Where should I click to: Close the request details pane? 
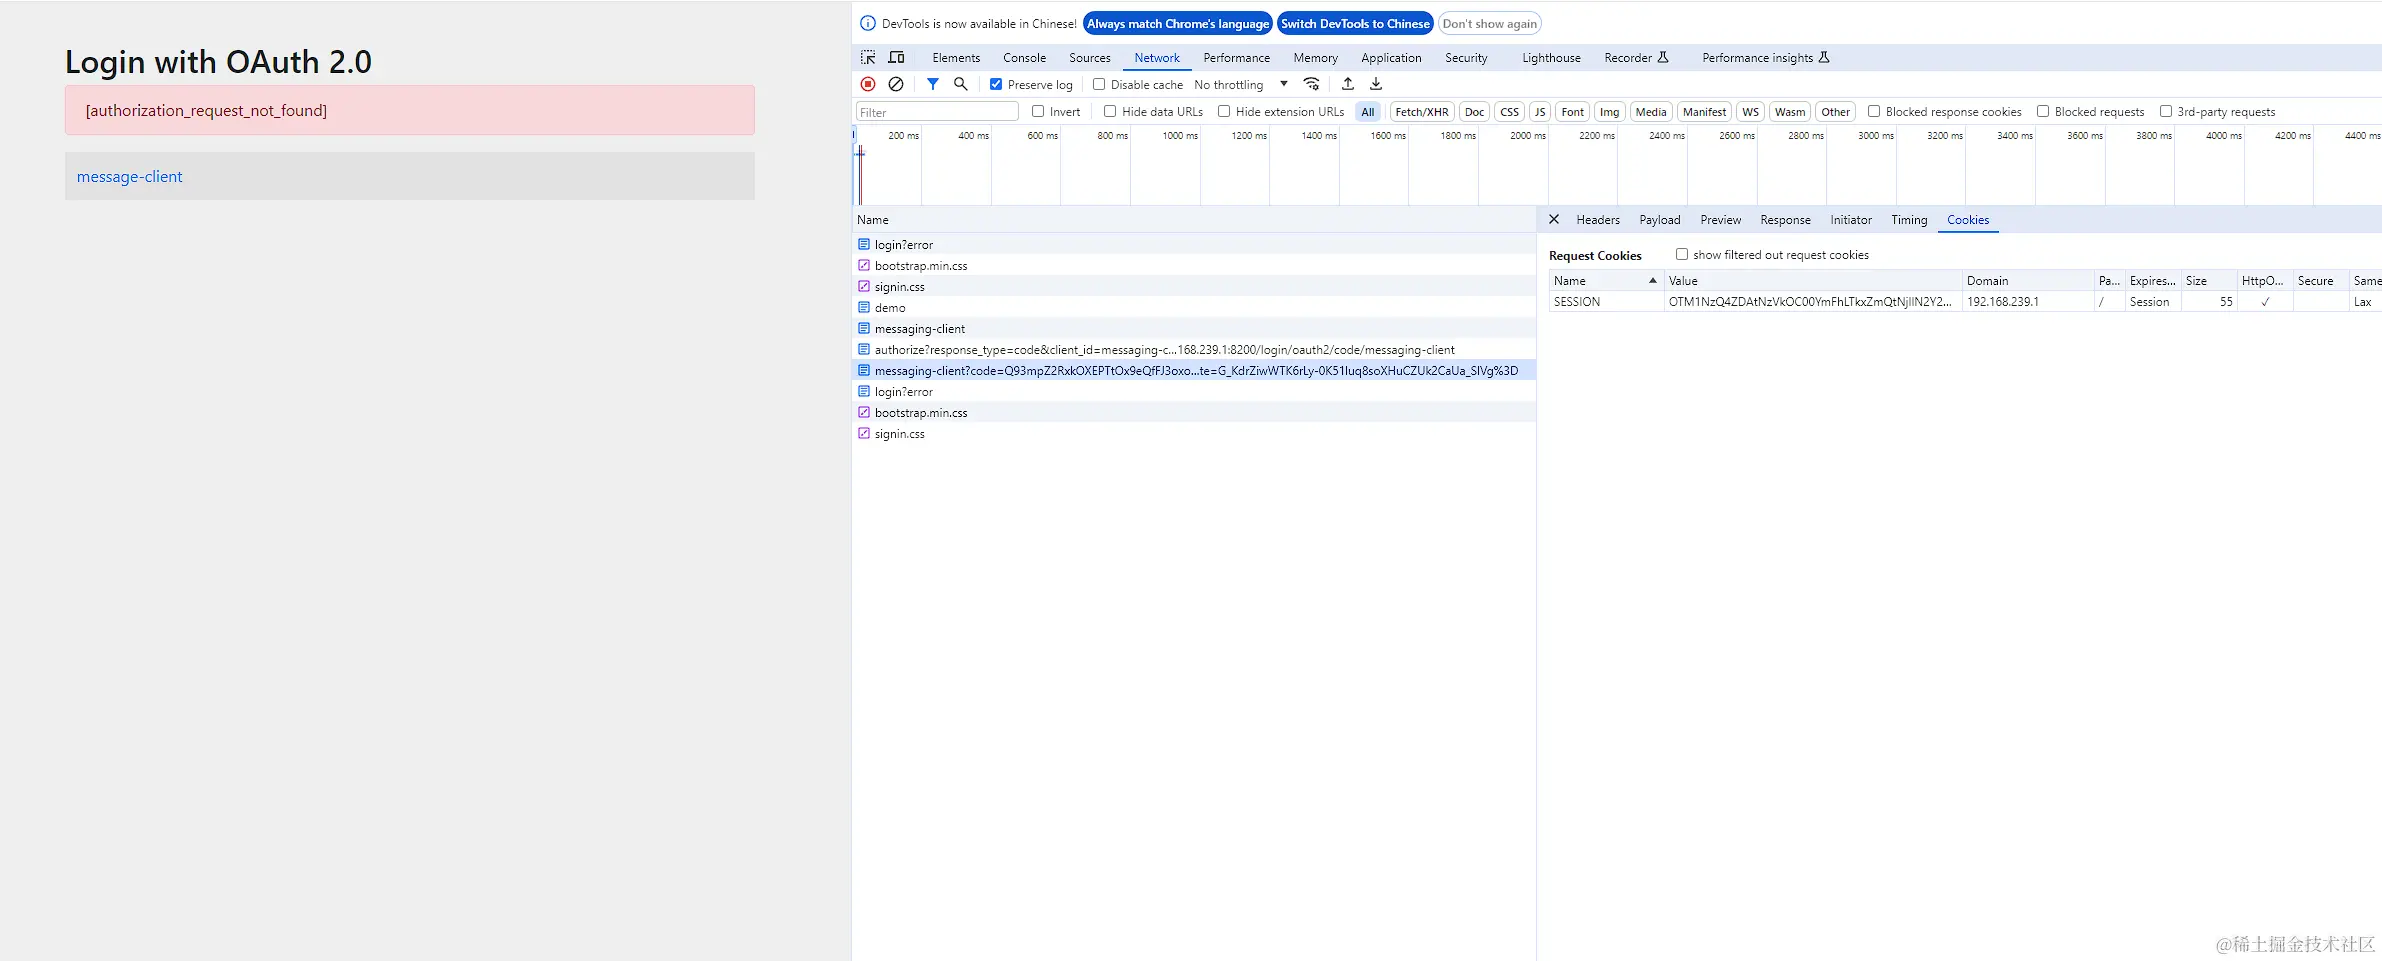coord(1554,220)
